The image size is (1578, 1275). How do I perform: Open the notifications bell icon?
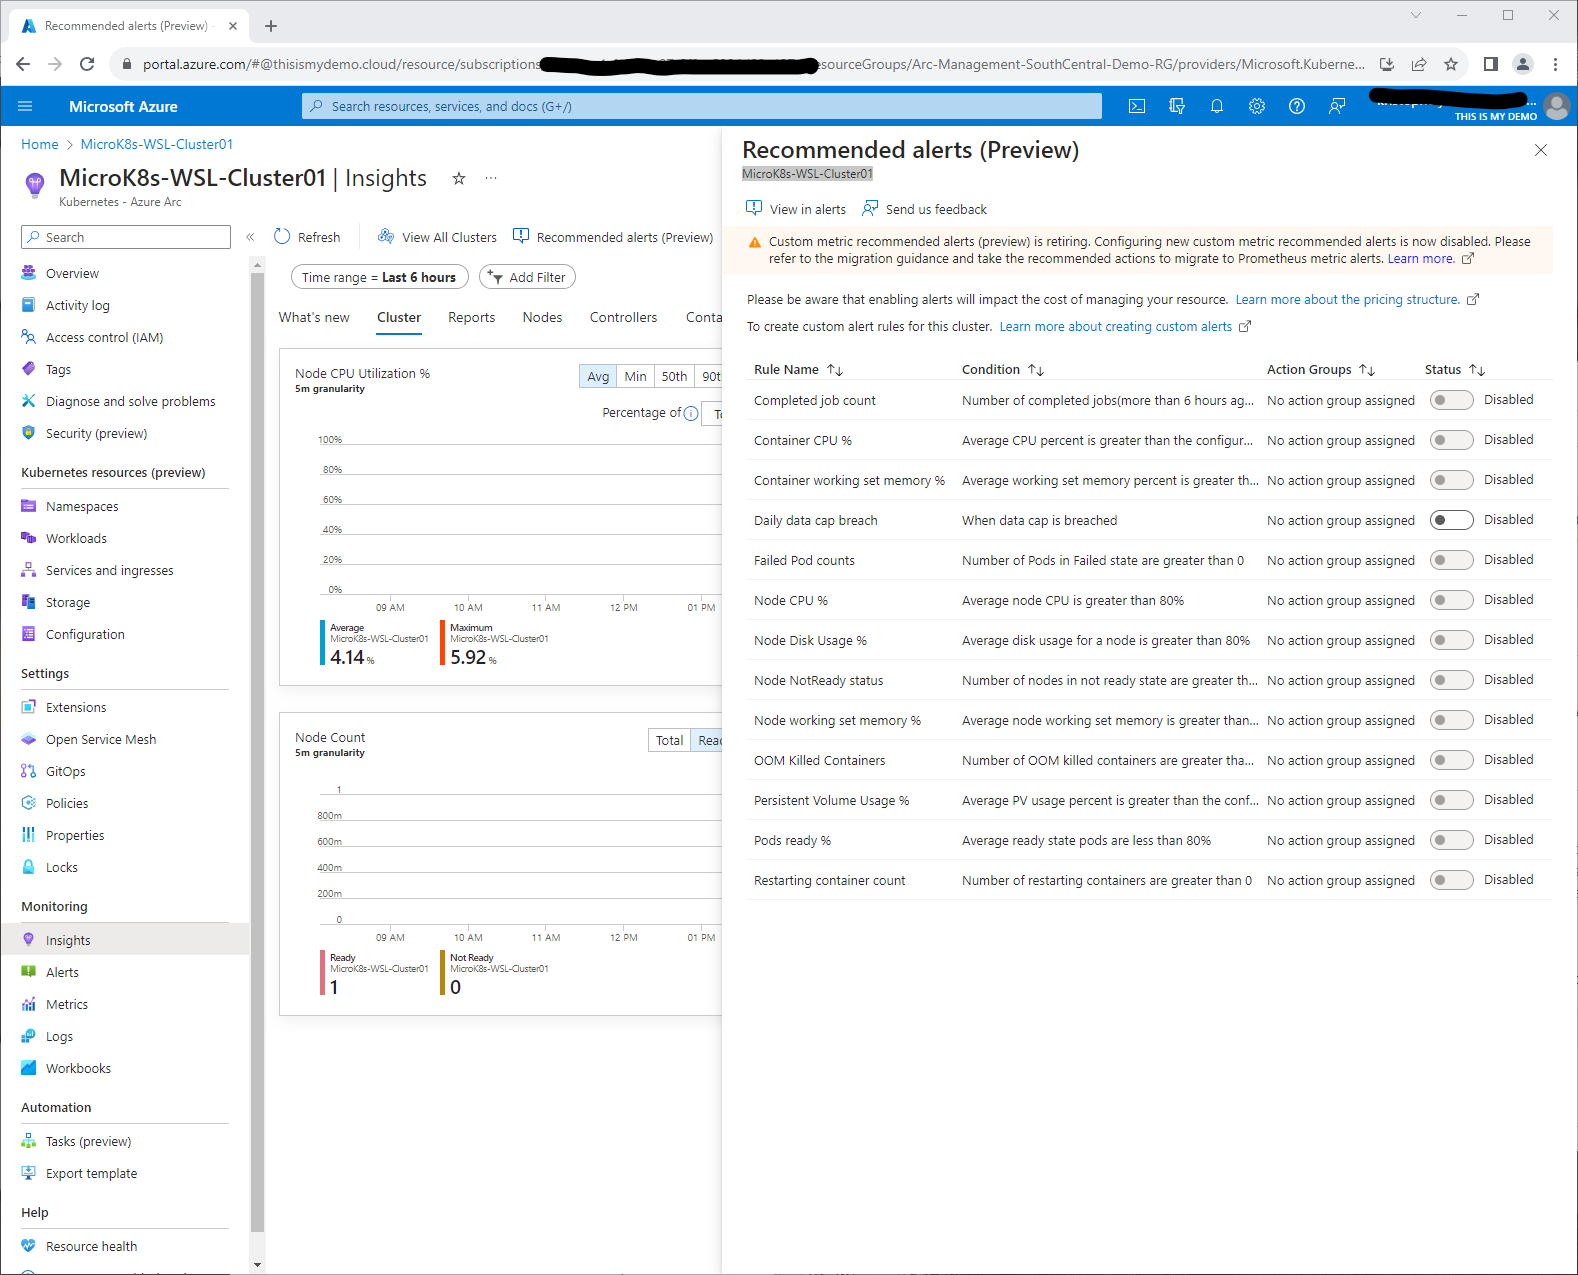pyautogui.click(x=1217, y=106)
